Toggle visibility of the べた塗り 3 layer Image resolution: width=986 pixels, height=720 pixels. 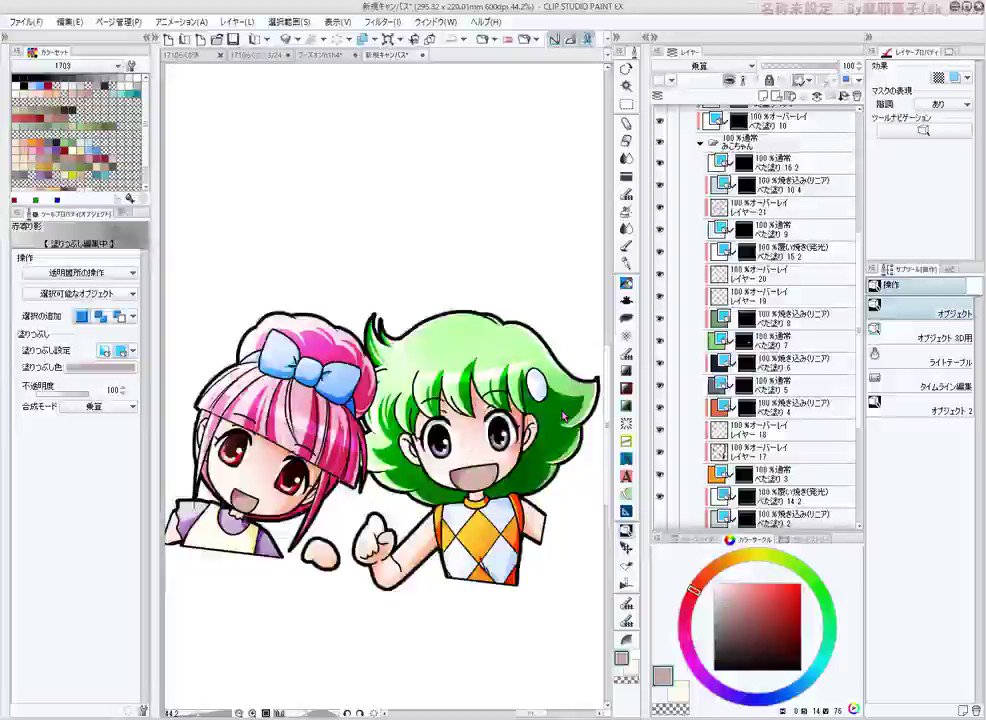pos(660,474)
